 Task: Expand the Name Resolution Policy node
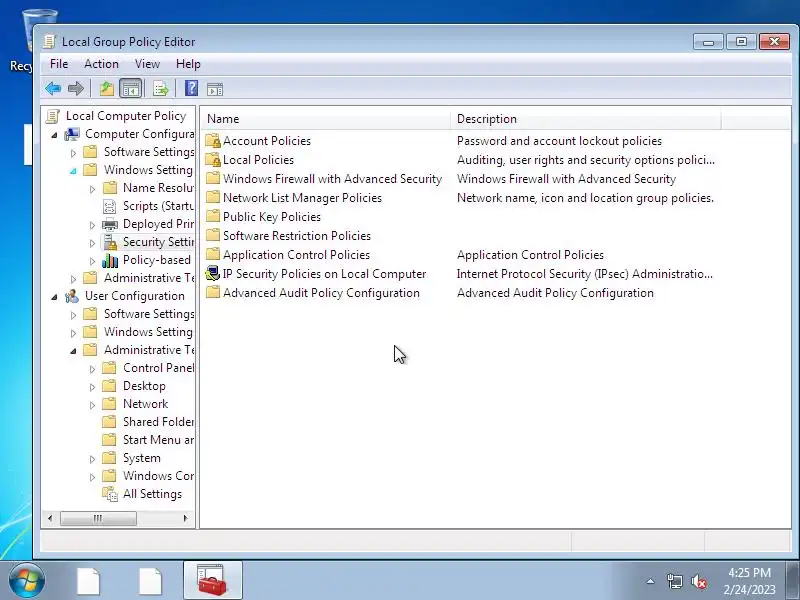click(92, 189)
